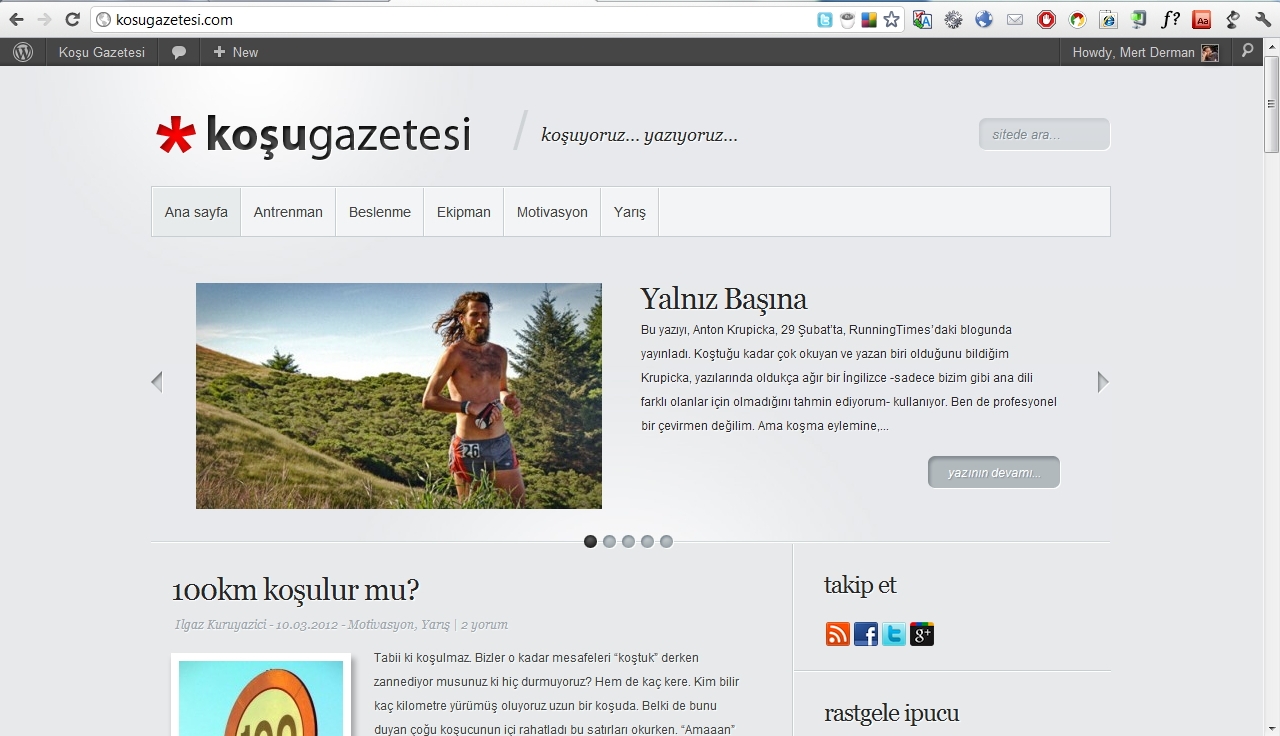Open the Antrenman menu item
Viewport: 1280px width, 736px height.
pos(288,212)
